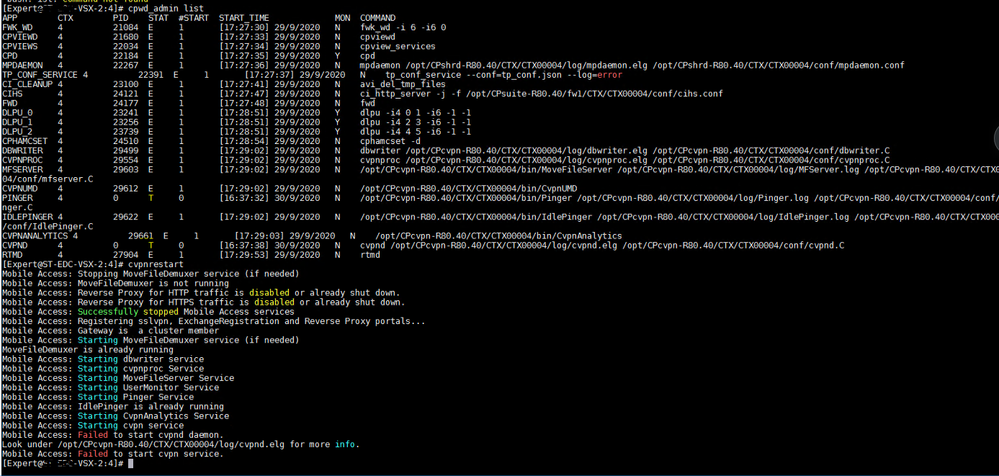Click the yellow 'disabled' in the HTTPS line

273,302
